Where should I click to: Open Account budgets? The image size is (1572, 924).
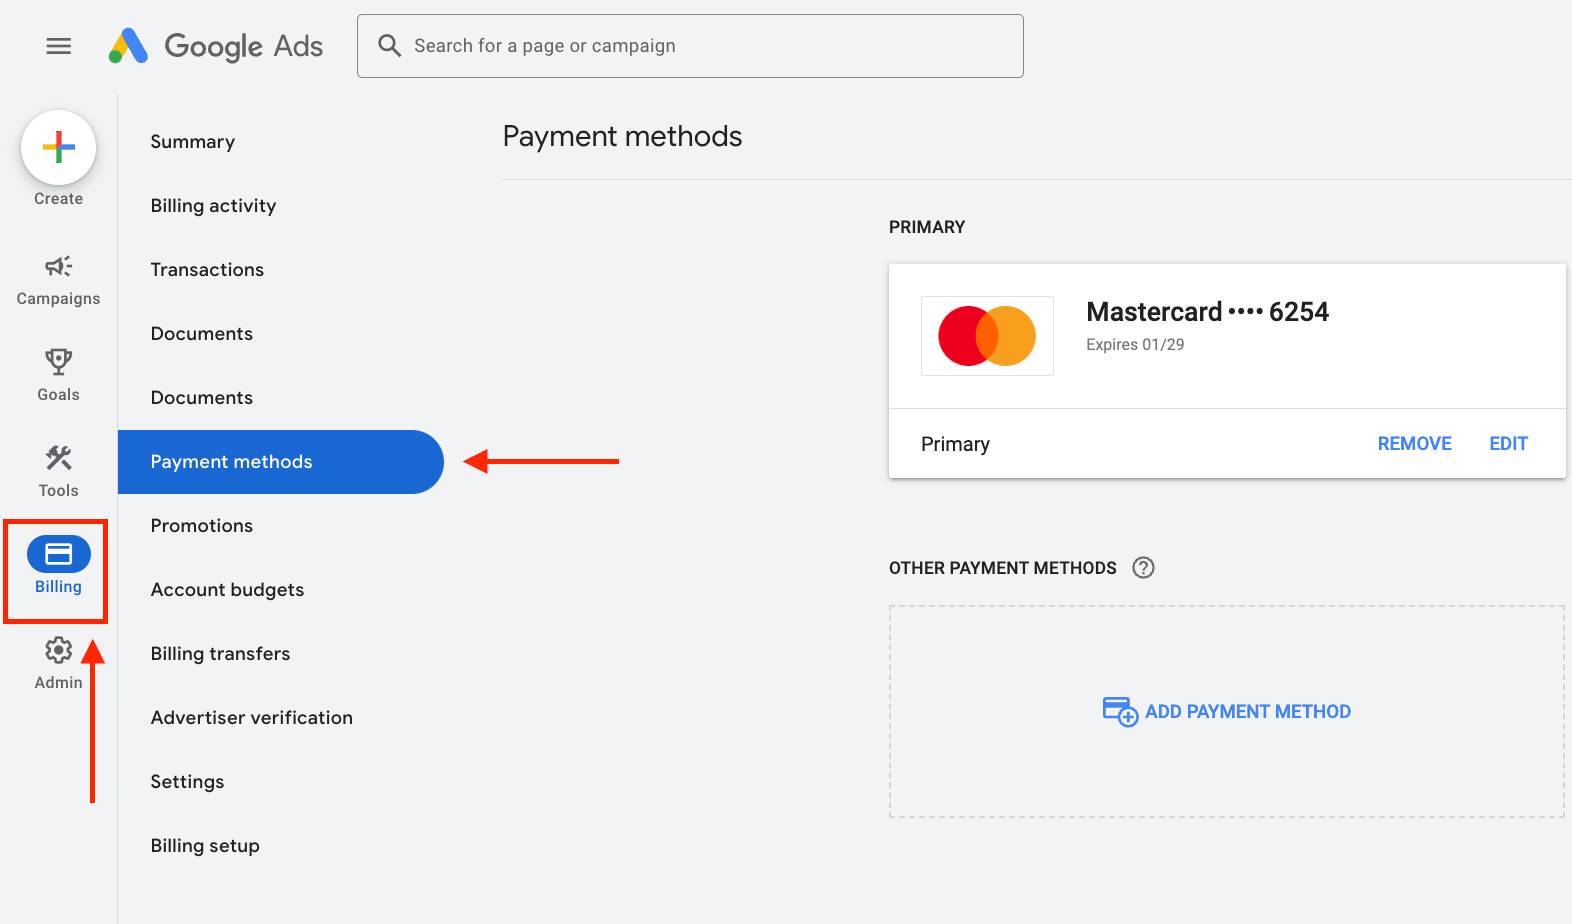tap(227, 590)
